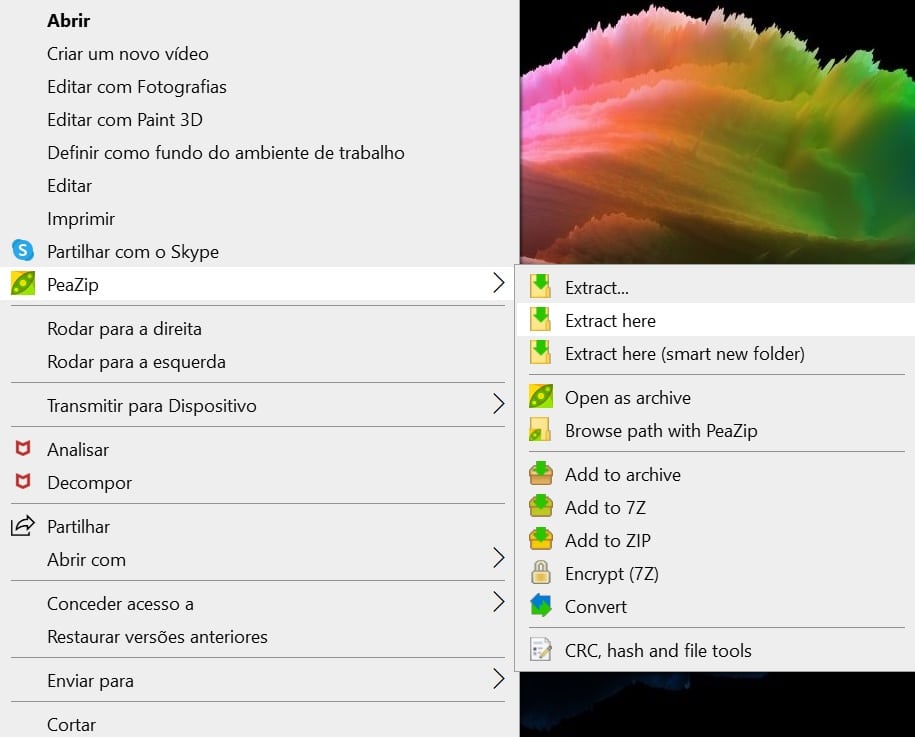The image size is (915, 737).
Task: Open CRC, hash and file tools
Action: click(x=658, y=651)
